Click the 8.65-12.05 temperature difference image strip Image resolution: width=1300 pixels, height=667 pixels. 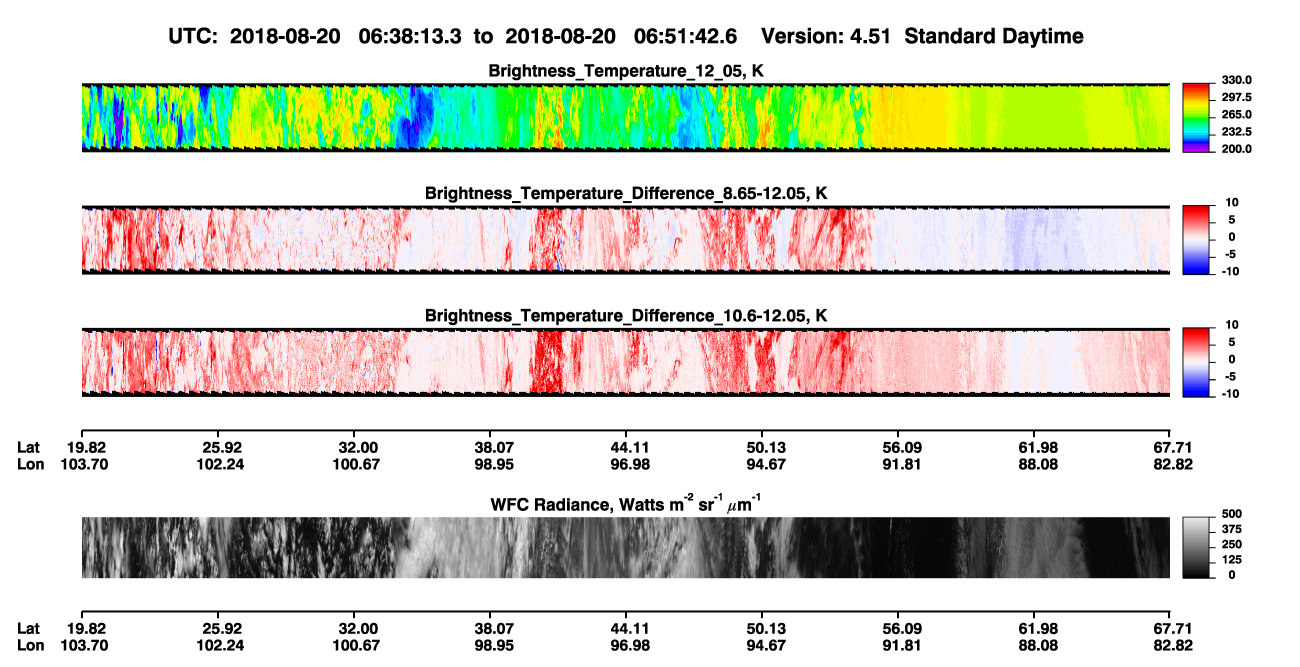point(625,239)
